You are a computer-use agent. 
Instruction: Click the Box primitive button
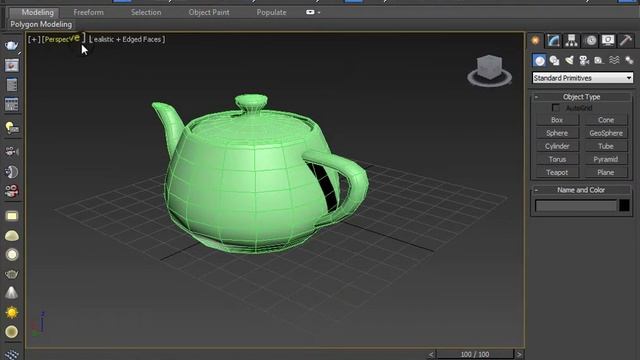coord(557,120)
